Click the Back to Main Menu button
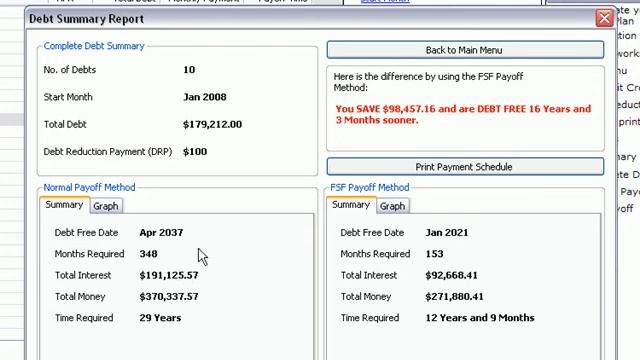Image resolution: width=640 pixels, height=360 pixels. pyautogui.click(x=465, y=50)
